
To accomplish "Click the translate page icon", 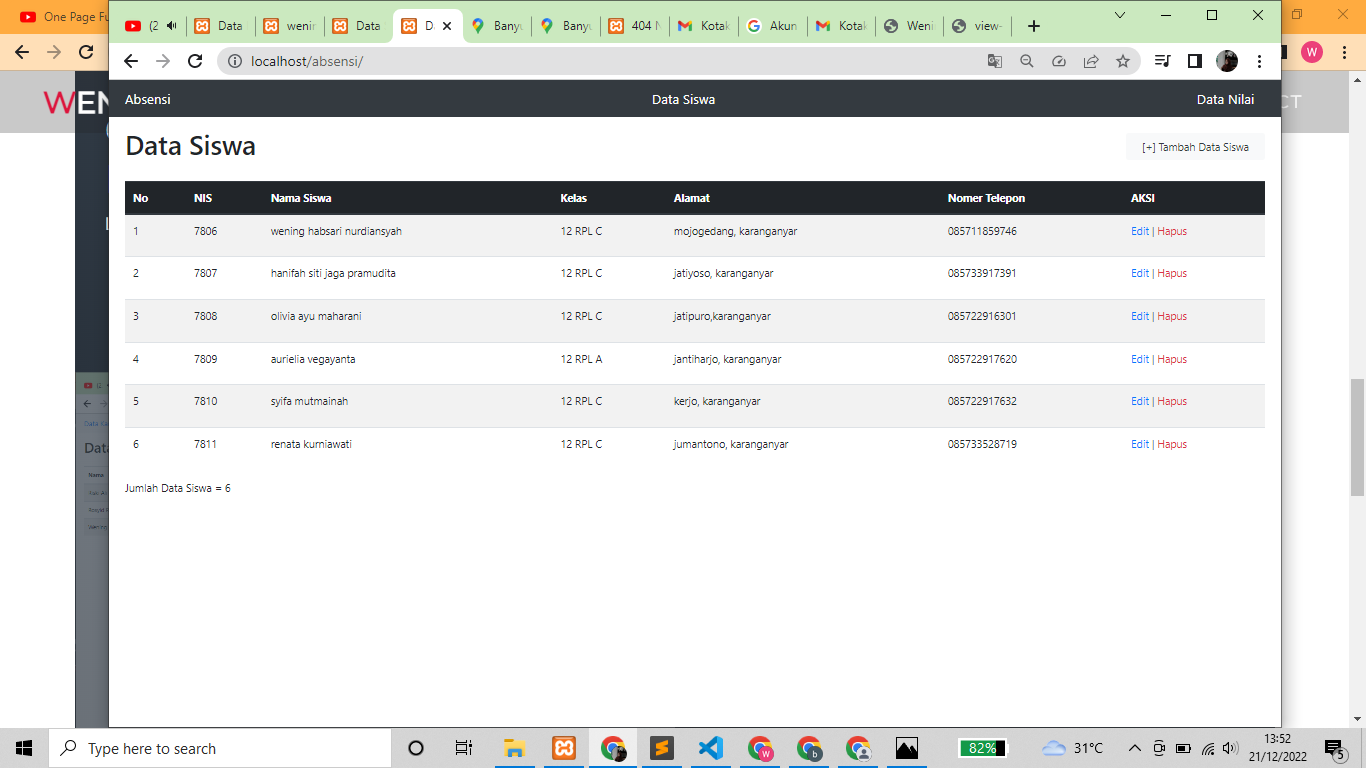I will tap(994, 61).
